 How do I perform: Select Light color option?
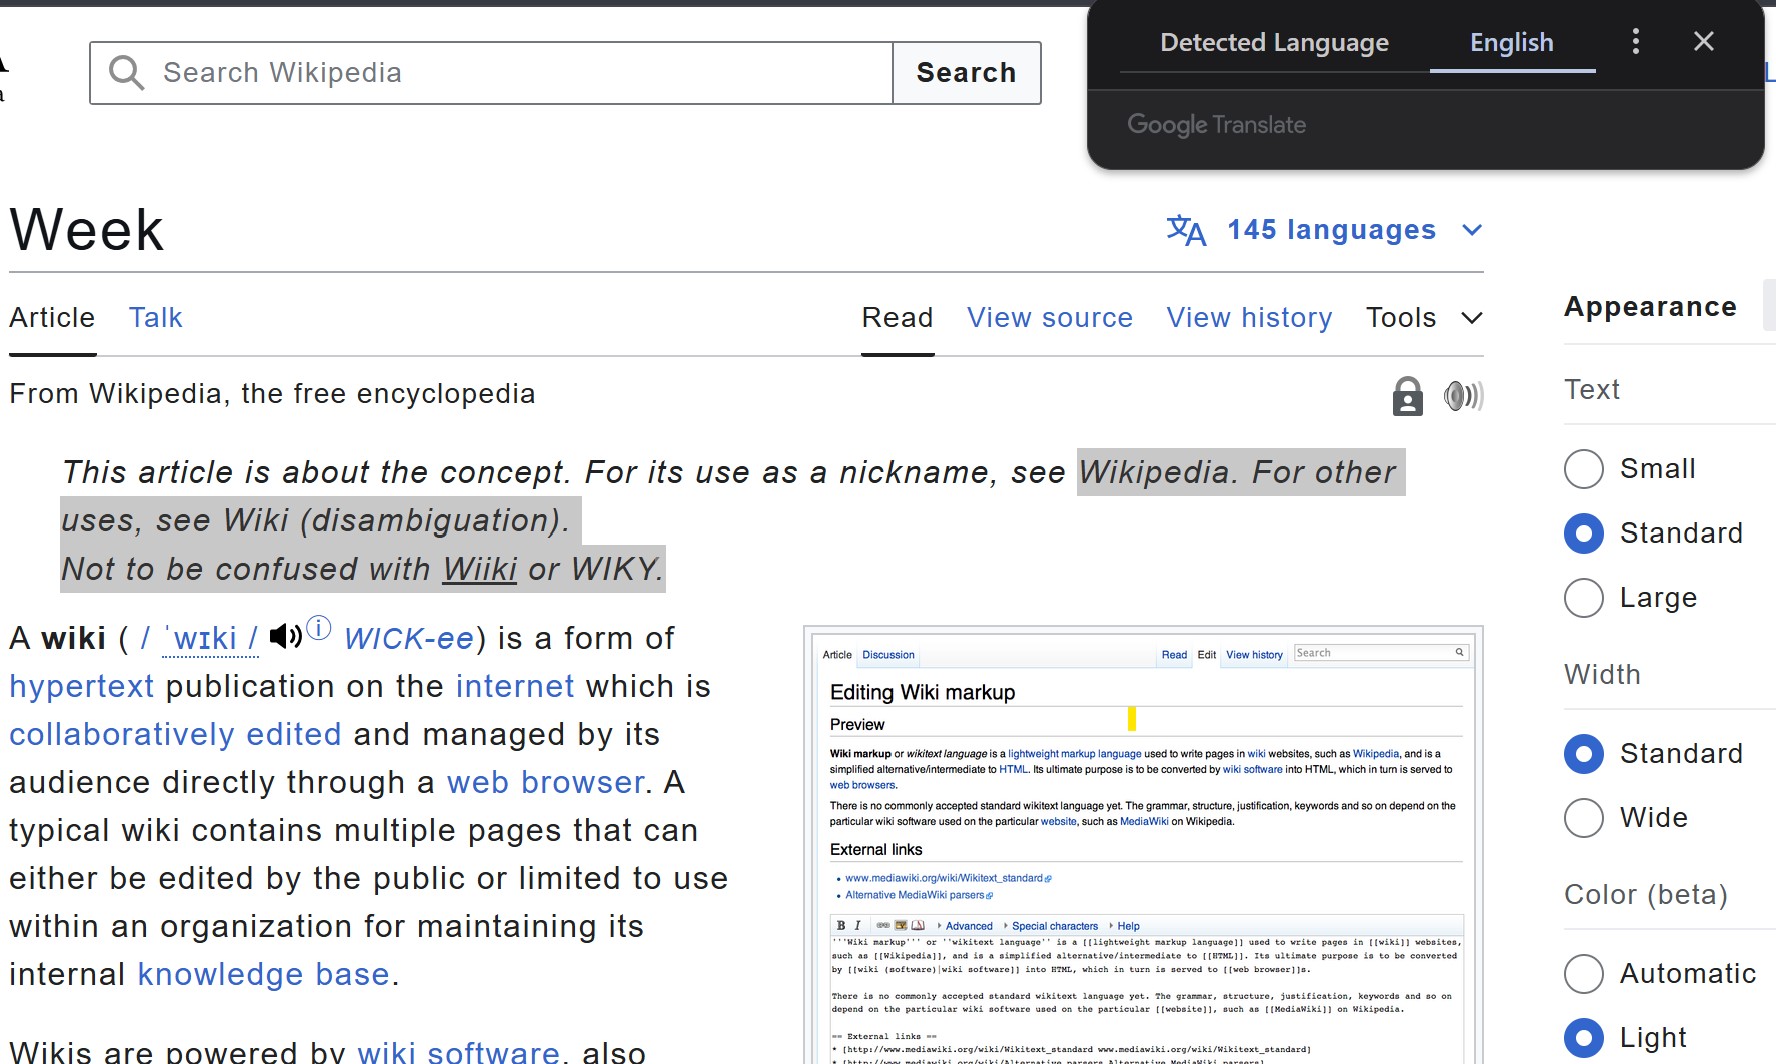pos(1584,1038)
